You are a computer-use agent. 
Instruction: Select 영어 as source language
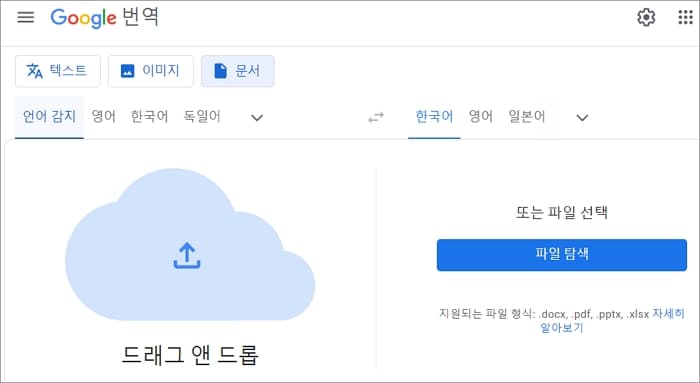point(104,117)
